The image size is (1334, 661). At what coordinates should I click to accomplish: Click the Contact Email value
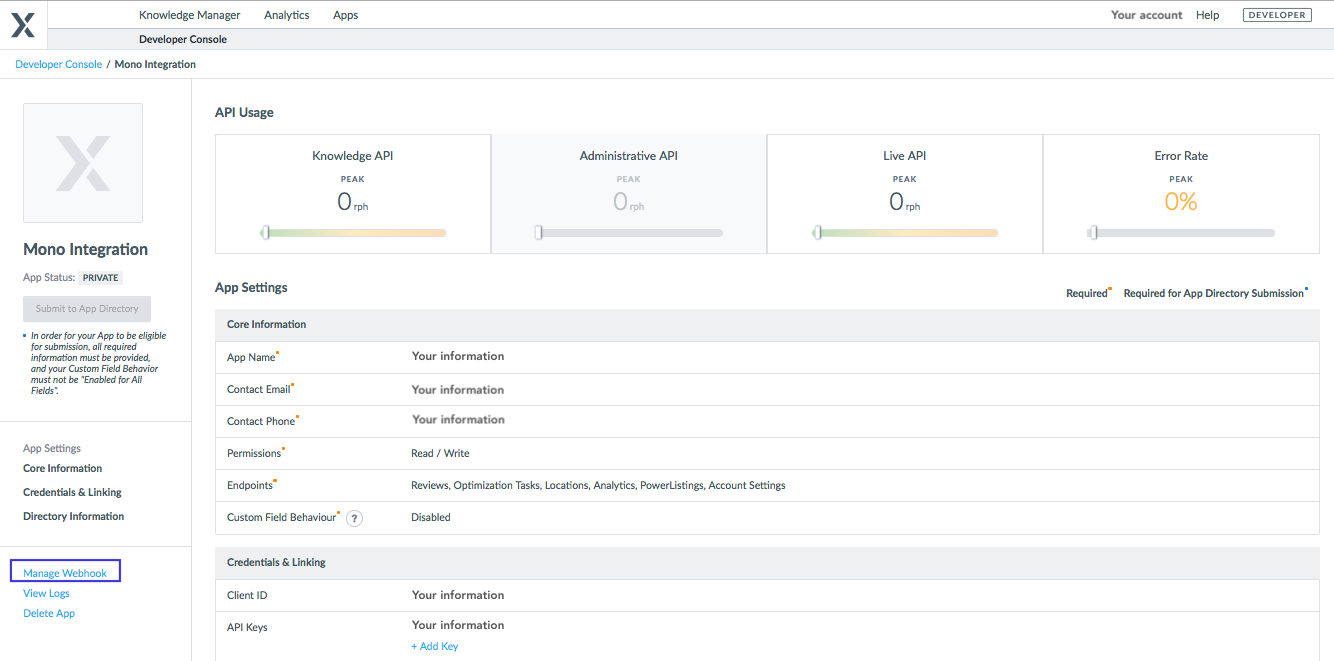pos(458,390)
